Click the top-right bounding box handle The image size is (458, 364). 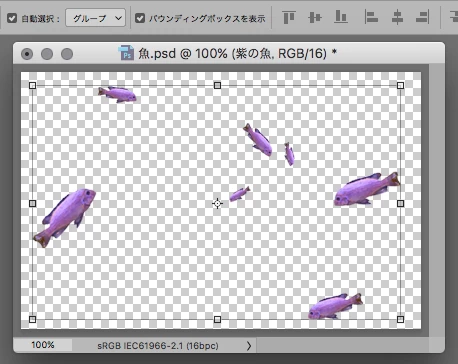tap(401, 86)
